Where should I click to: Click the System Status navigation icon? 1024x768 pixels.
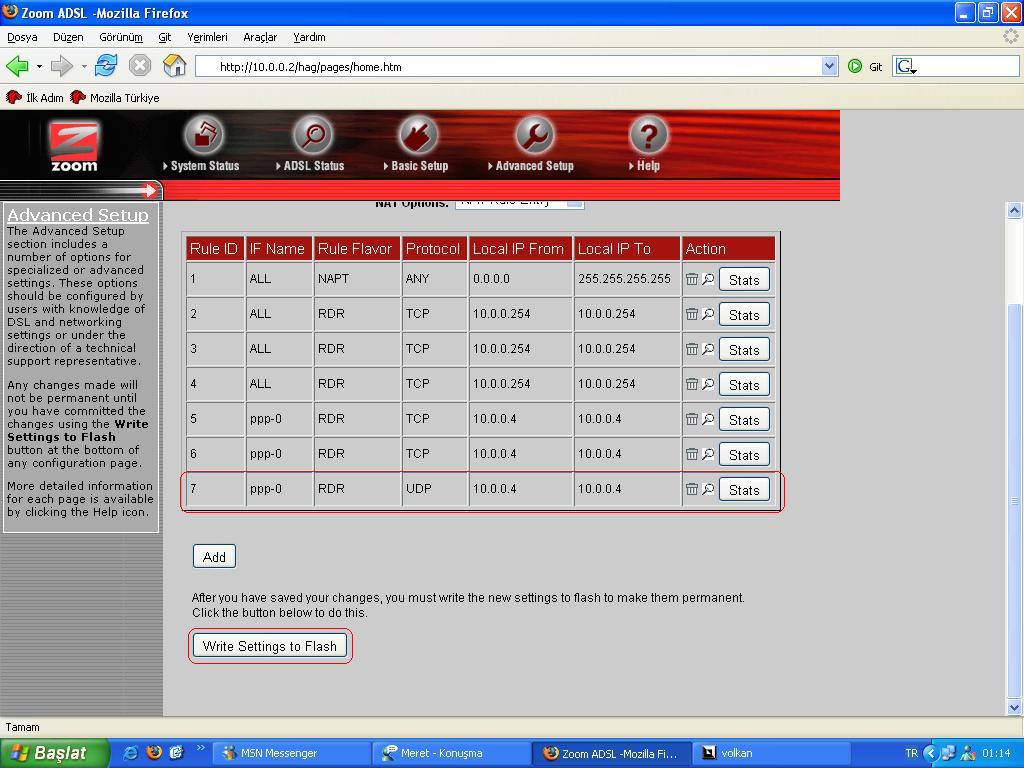click(x=204, y=135)
